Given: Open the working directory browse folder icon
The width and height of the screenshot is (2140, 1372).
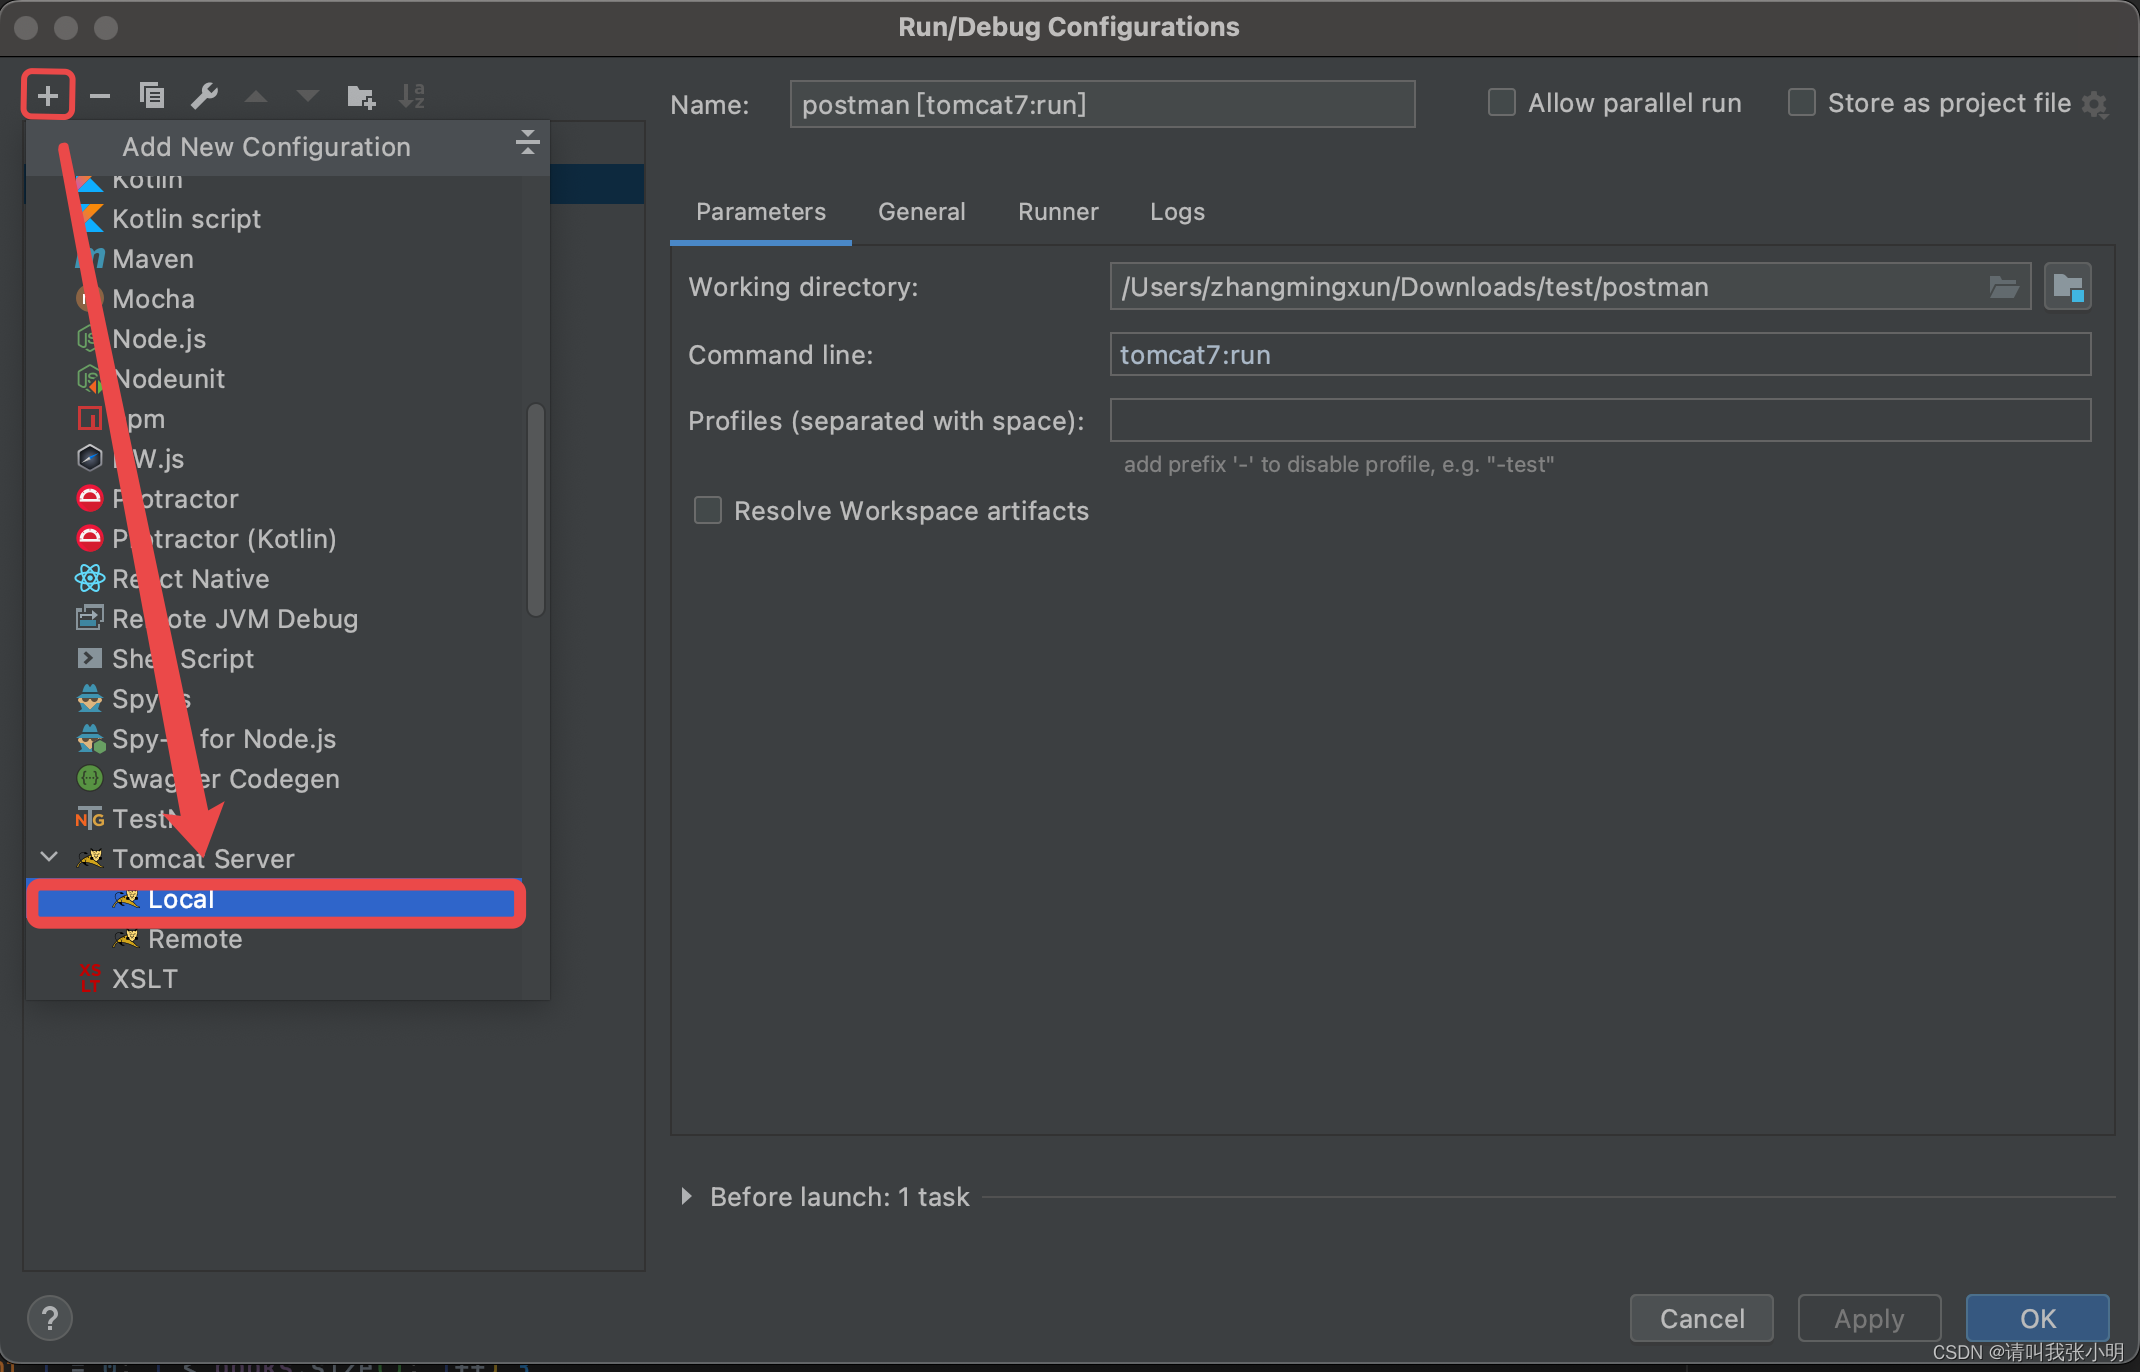Looking at the screenshot, I should pyautogui.click(x=2003, y=288).
